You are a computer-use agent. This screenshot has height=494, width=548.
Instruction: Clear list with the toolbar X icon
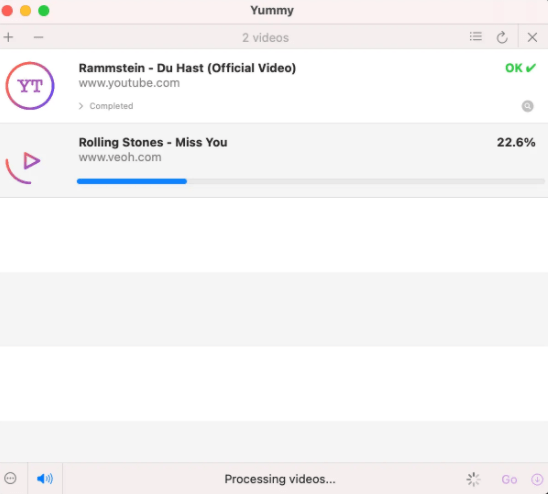tap(532, 37)
